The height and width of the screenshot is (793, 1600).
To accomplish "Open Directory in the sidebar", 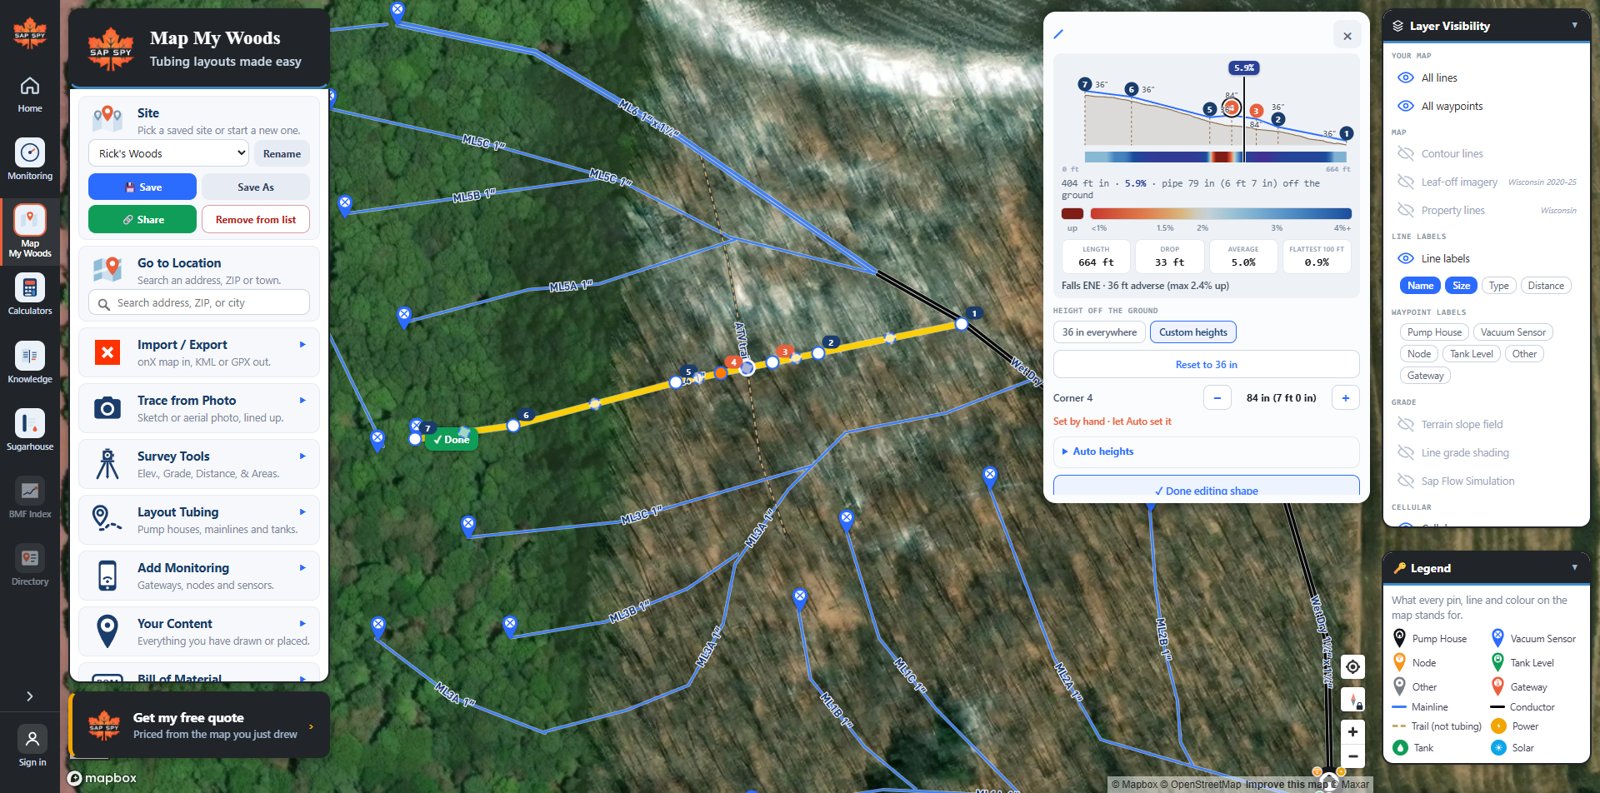I will 30,566.
